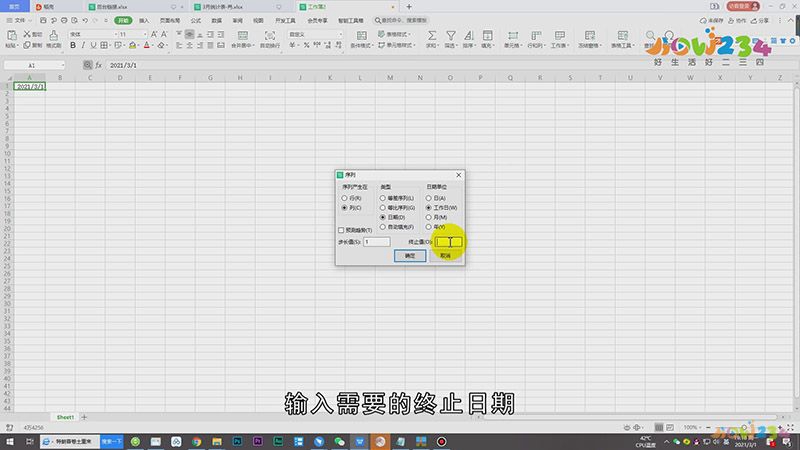Viewport: 800px width, 450px height.
Task: Collapse the ribbon with the chevron
Action: [x=791, y=20]
